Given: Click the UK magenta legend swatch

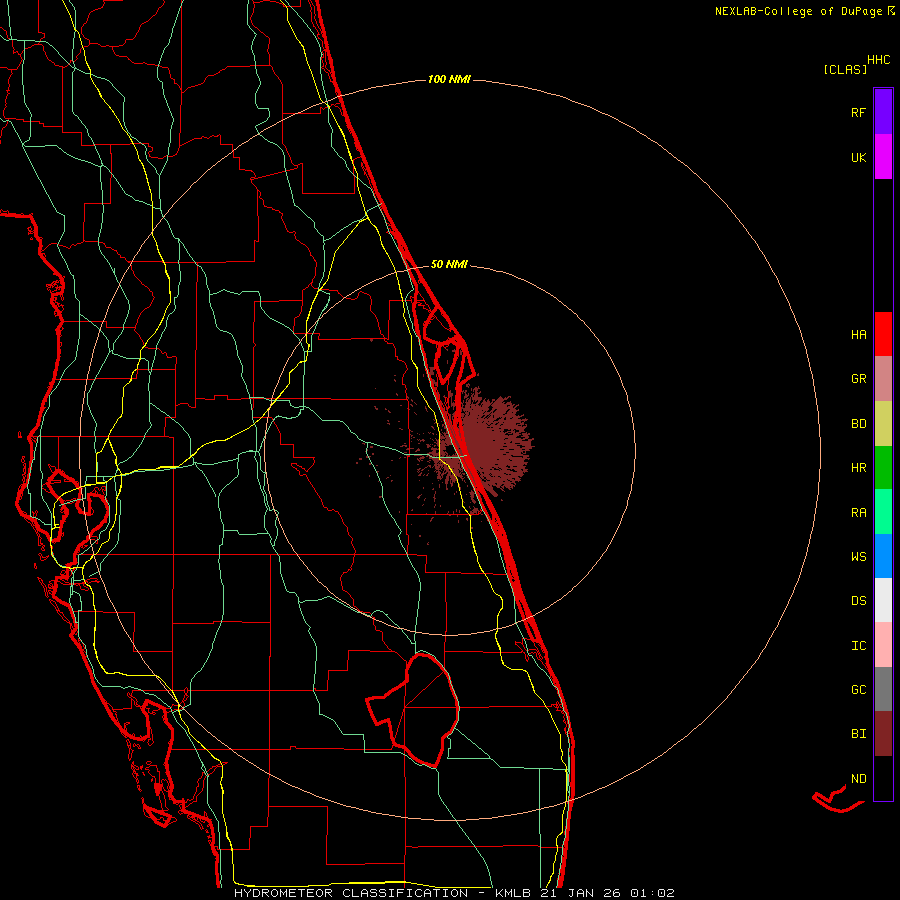Looking at the screenshot, I should coord(883,157).
